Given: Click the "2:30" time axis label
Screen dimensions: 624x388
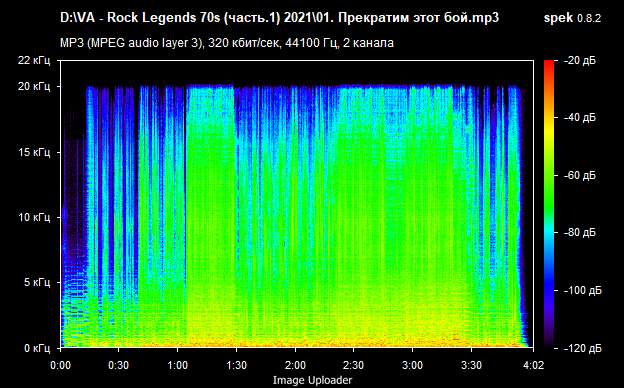Looking at the screenshot, I should coord(353,365).
